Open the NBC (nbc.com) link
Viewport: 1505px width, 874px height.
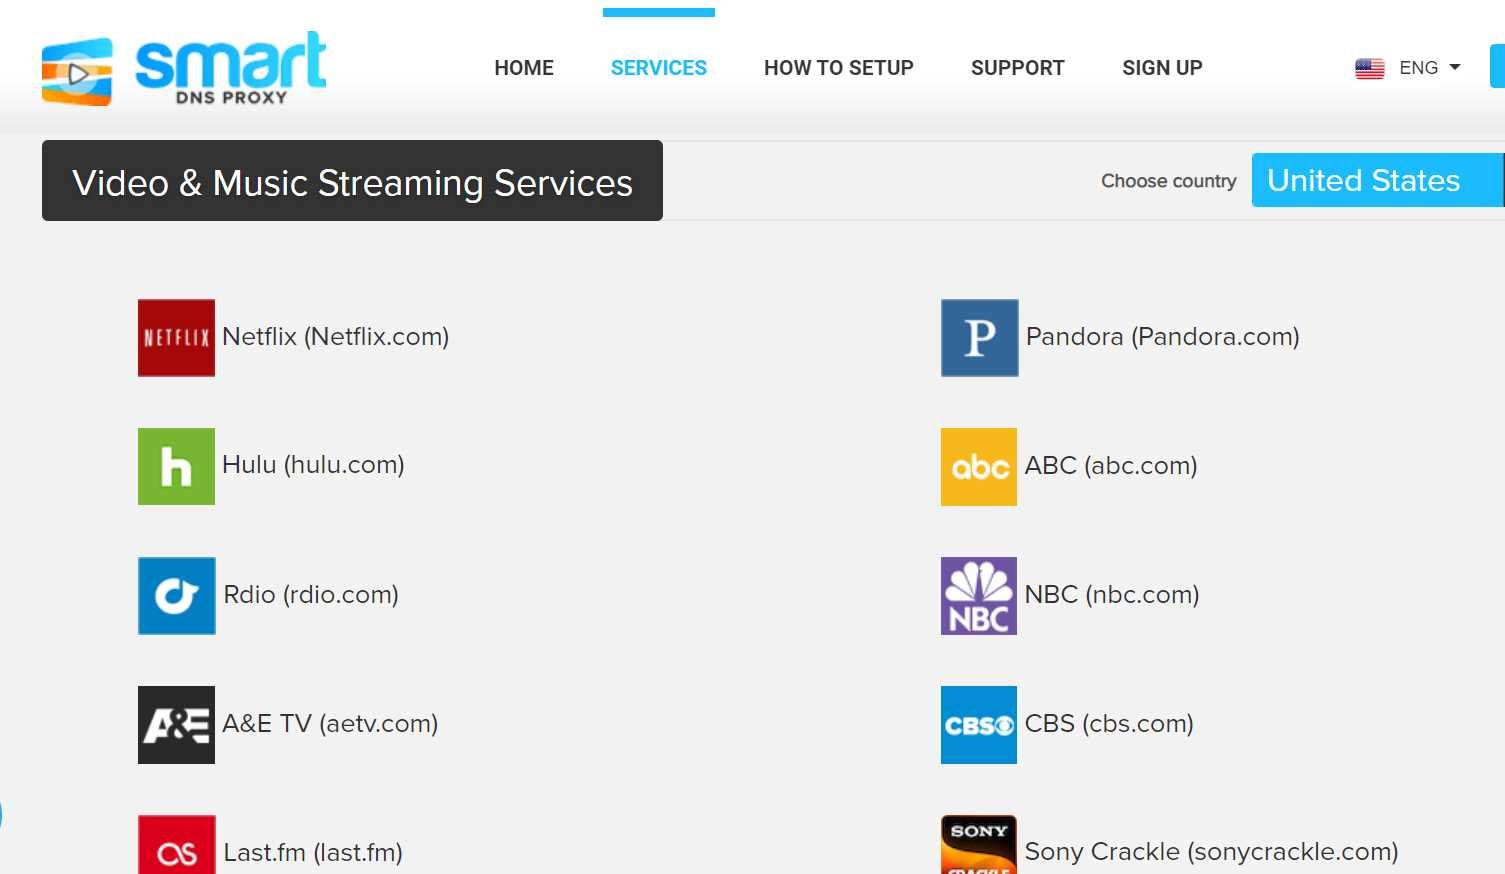1112,595
